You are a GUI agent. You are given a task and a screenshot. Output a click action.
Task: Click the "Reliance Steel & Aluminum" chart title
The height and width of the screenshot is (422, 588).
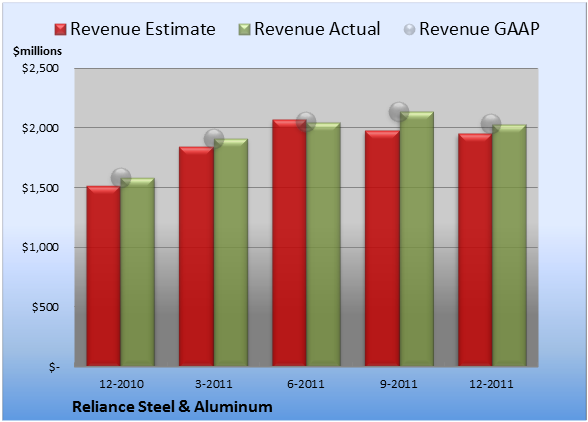point(172,407)
